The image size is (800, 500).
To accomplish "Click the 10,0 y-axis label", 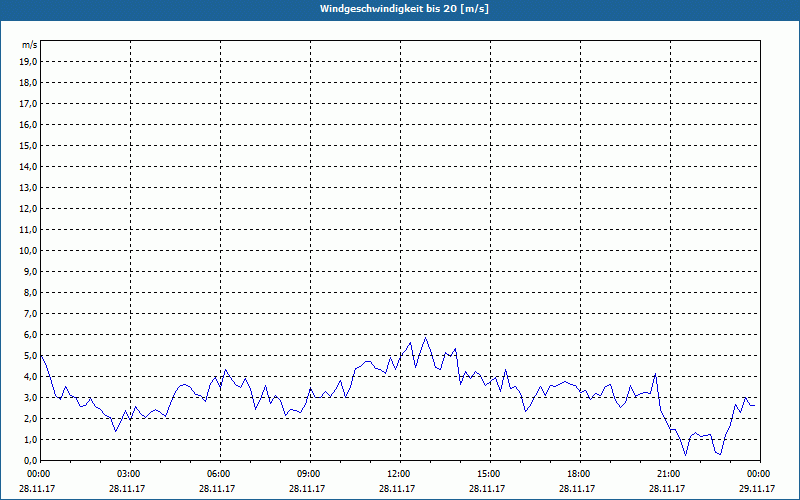I will pos(29,250).
